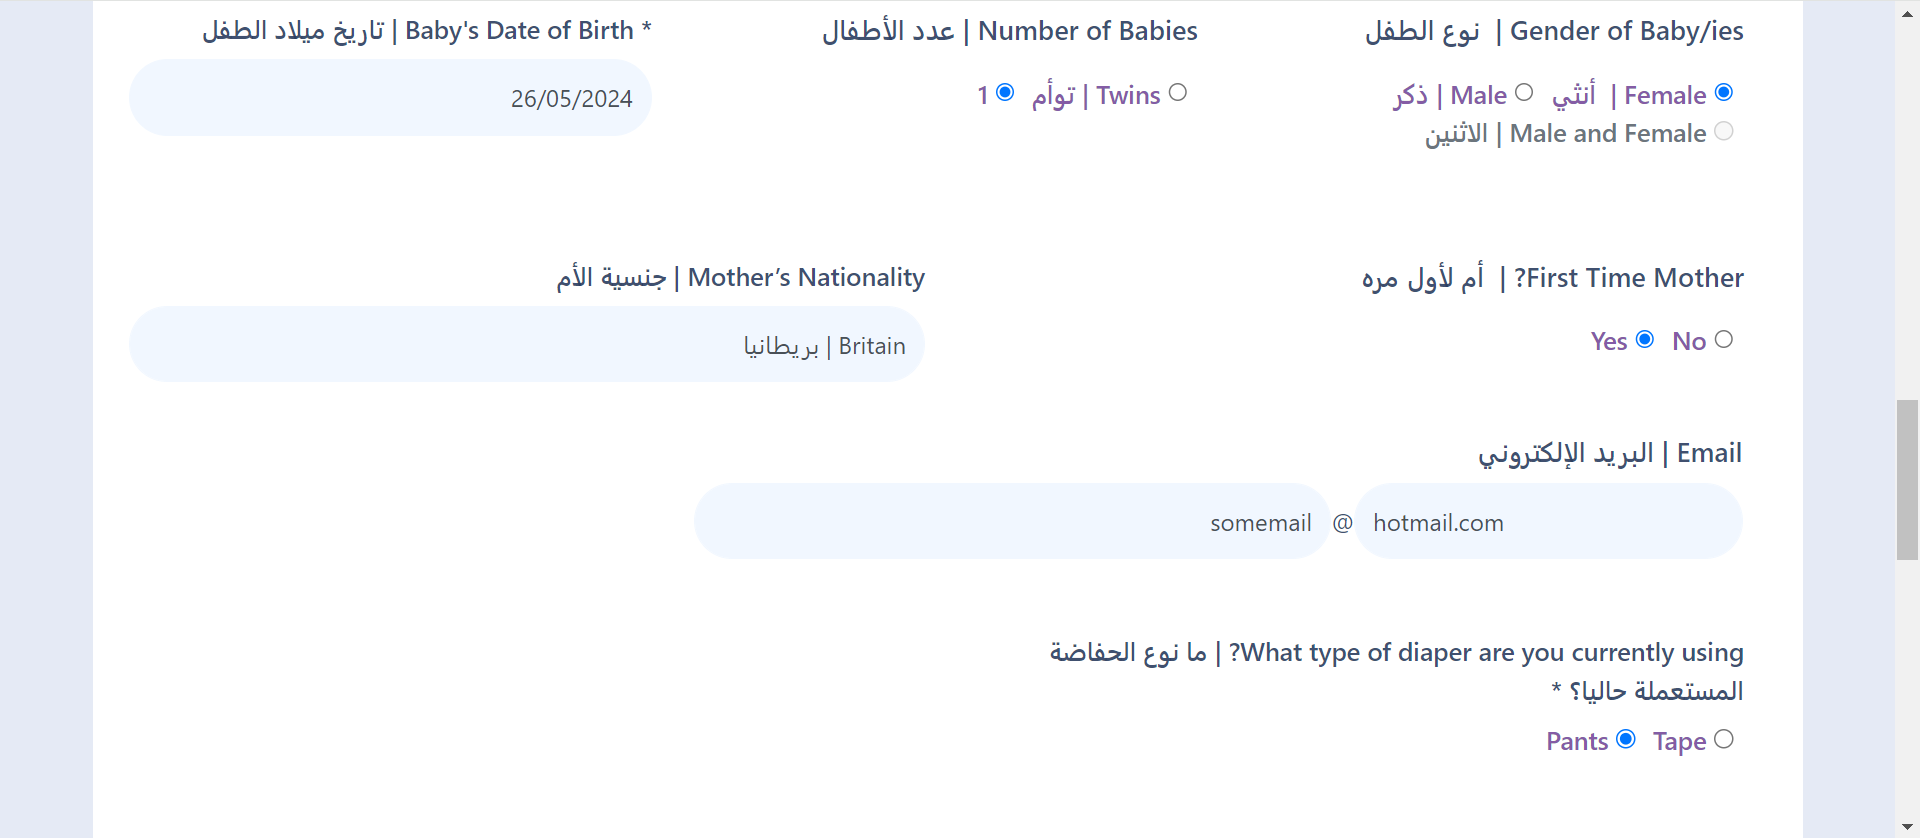Click the Pants label text
Screen dimensions: 1920x838
click(1577, 741)
